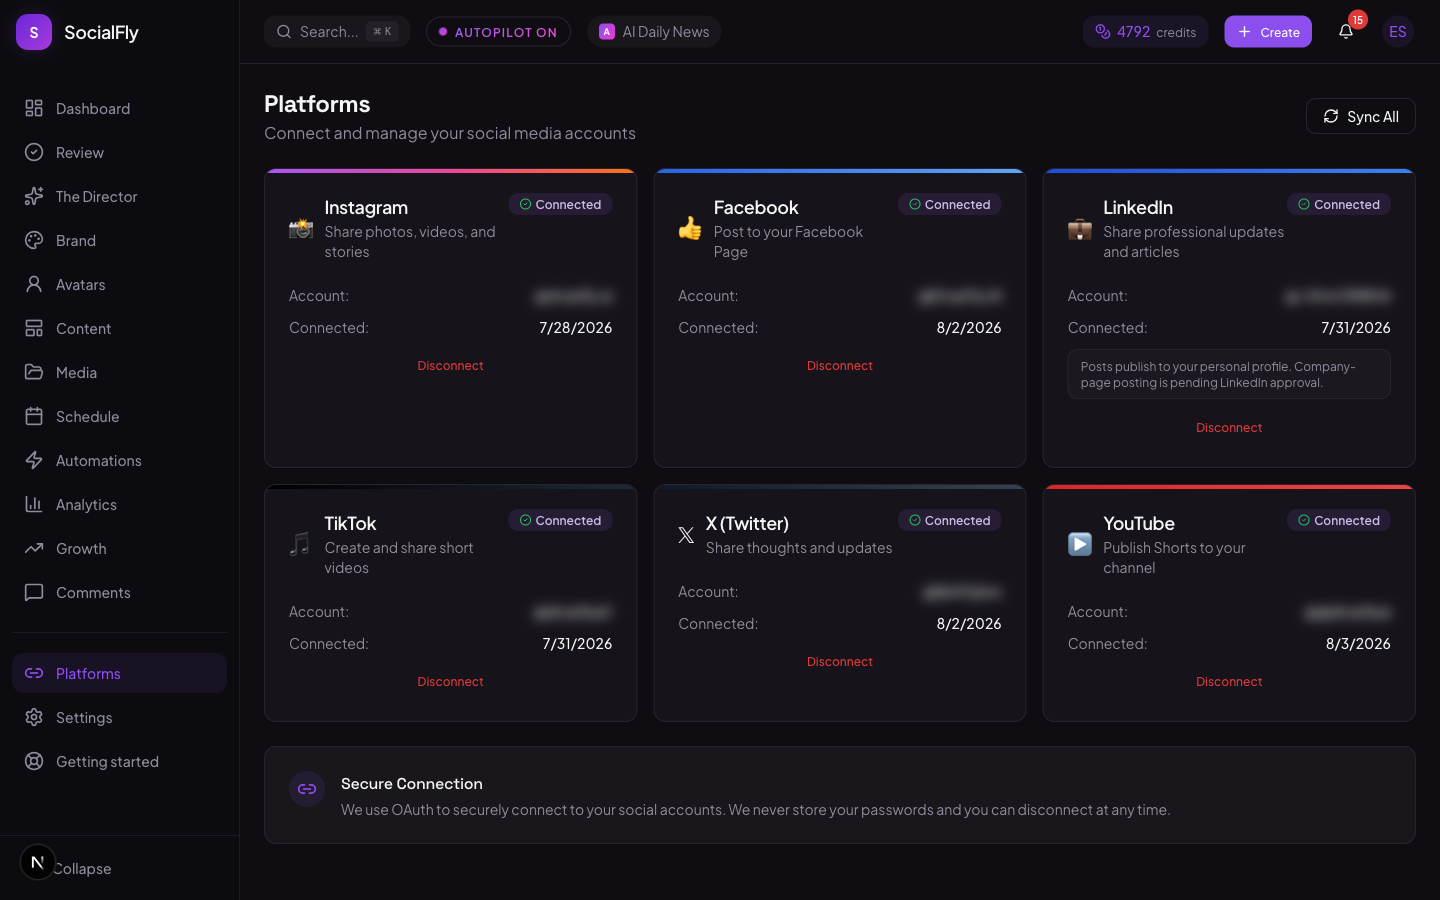Disconnect the Instagram account
This screenshot has width=1440, height=900.
point(450,366)
